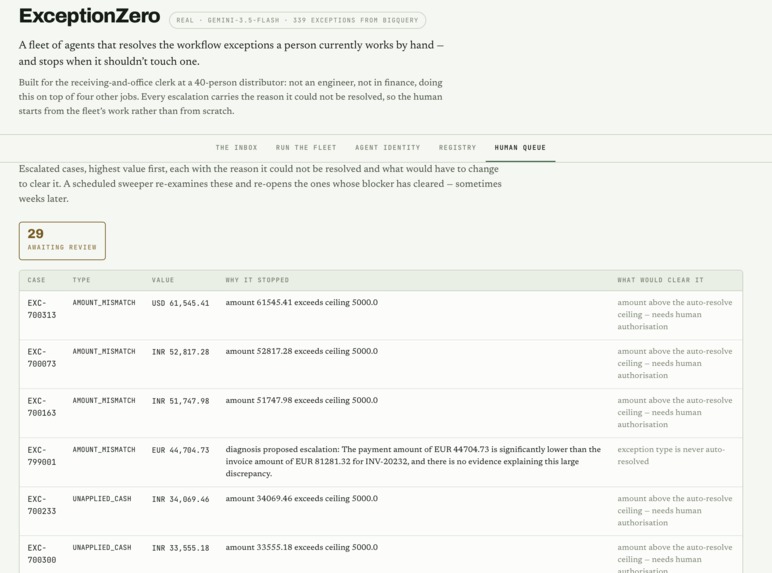Click 'exception type is never auto-resolved' note
Screen dimensions: 772x573
click(671, 455)
